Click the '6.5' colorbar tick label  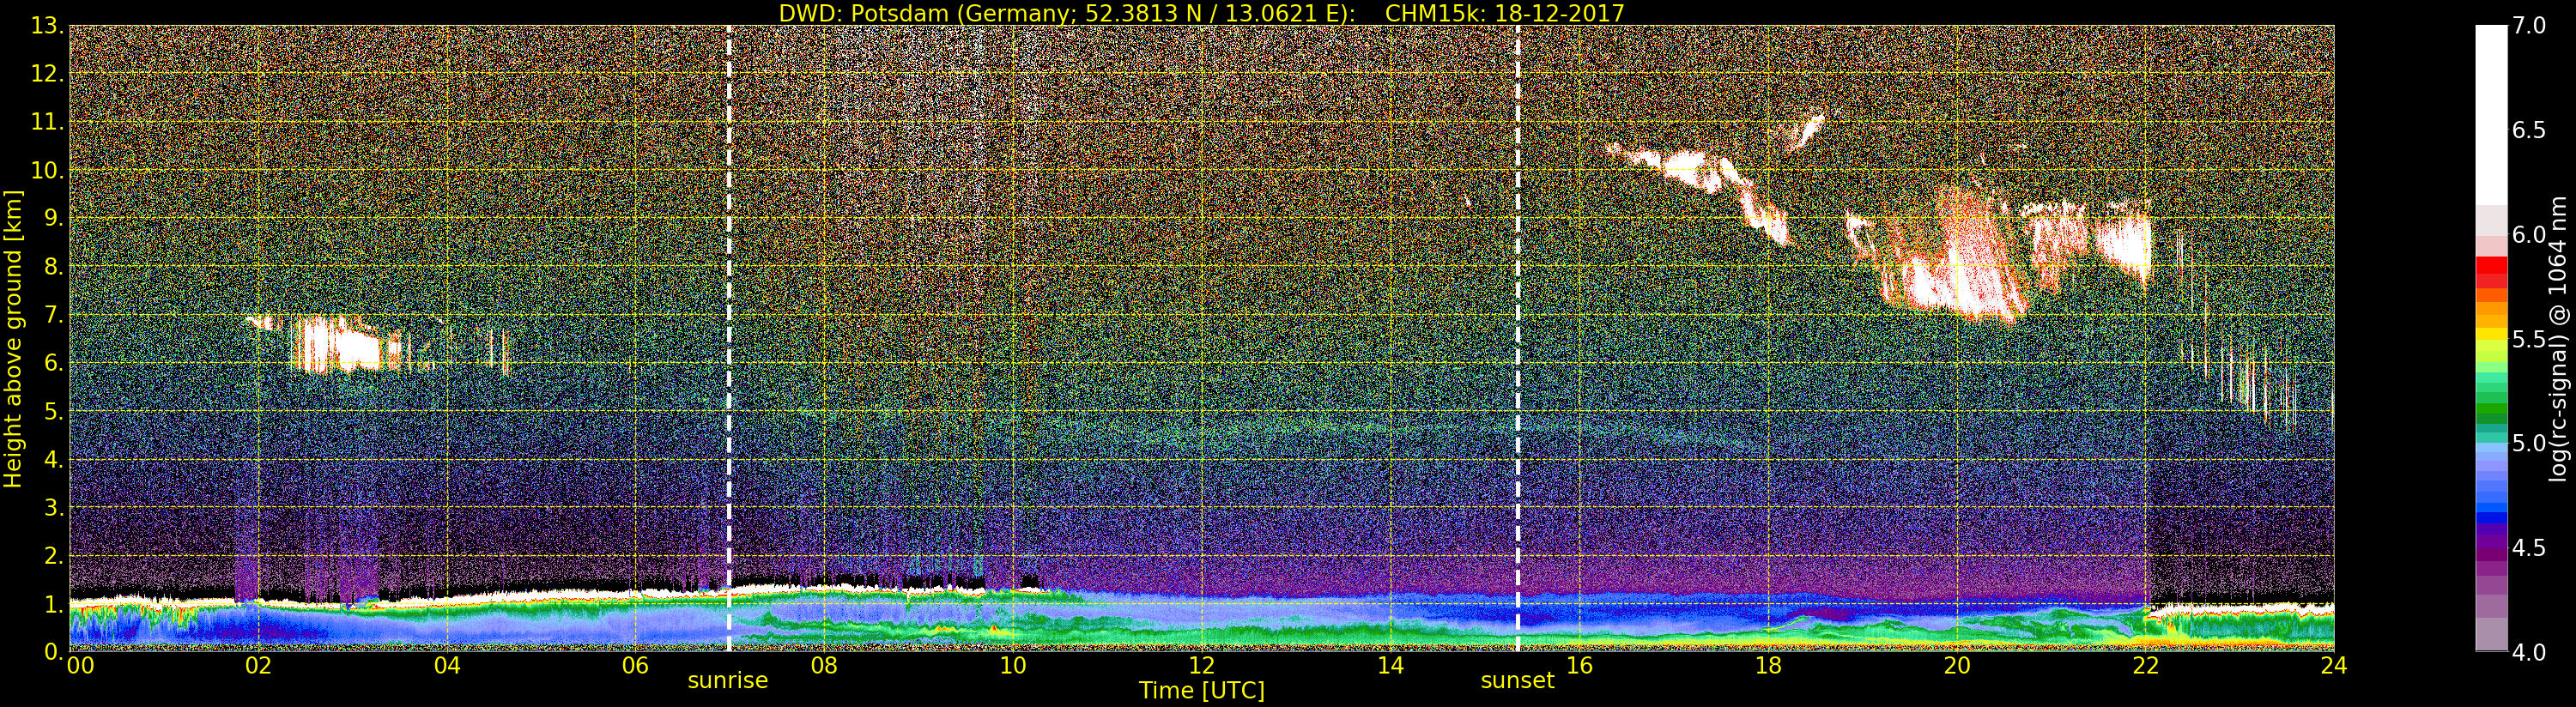tap(2529, 130)
